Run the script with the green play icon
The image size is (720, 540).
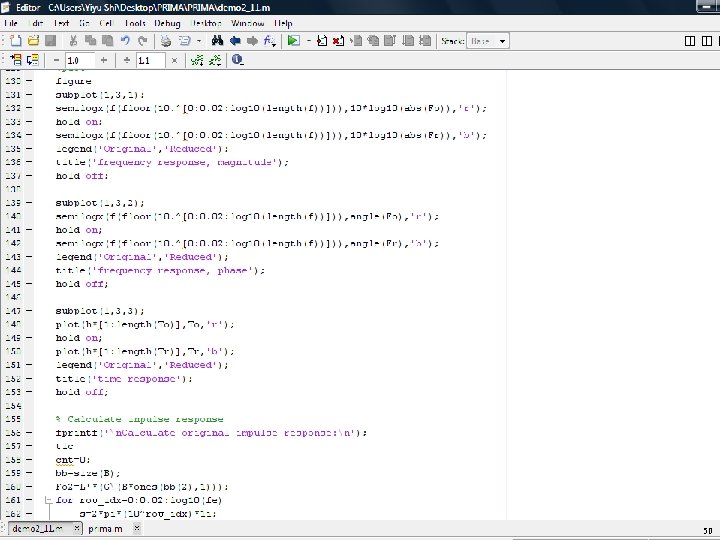click(293, 41)
